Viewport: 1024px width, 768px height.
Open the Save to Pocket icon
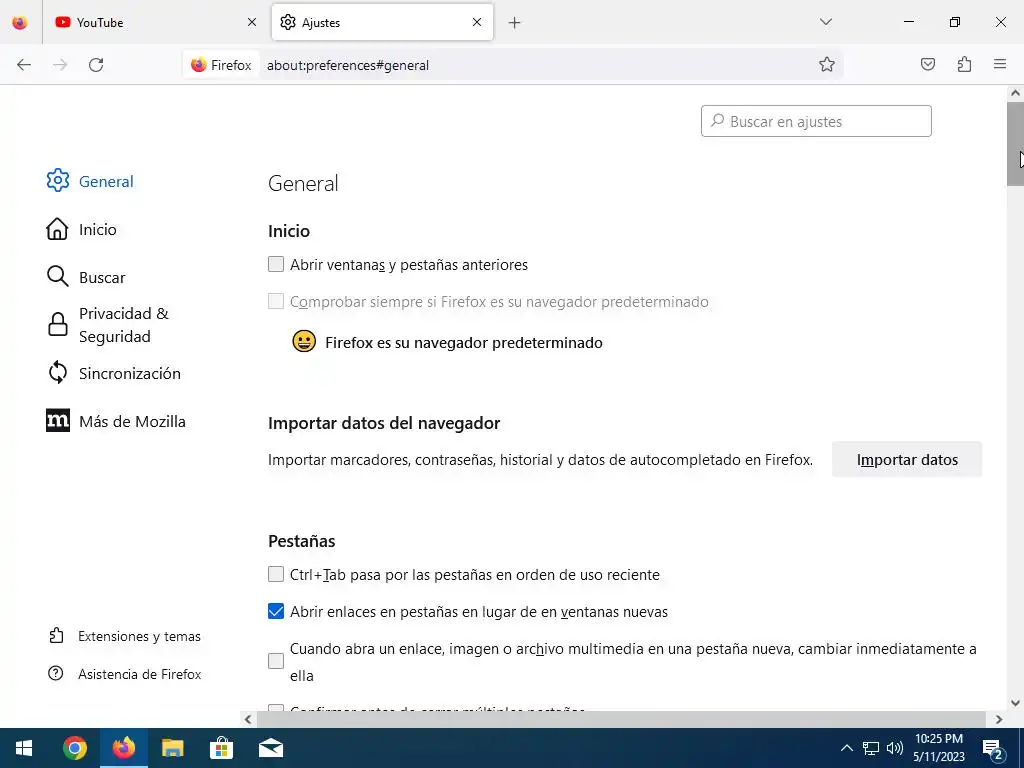(x=928, y=64)
